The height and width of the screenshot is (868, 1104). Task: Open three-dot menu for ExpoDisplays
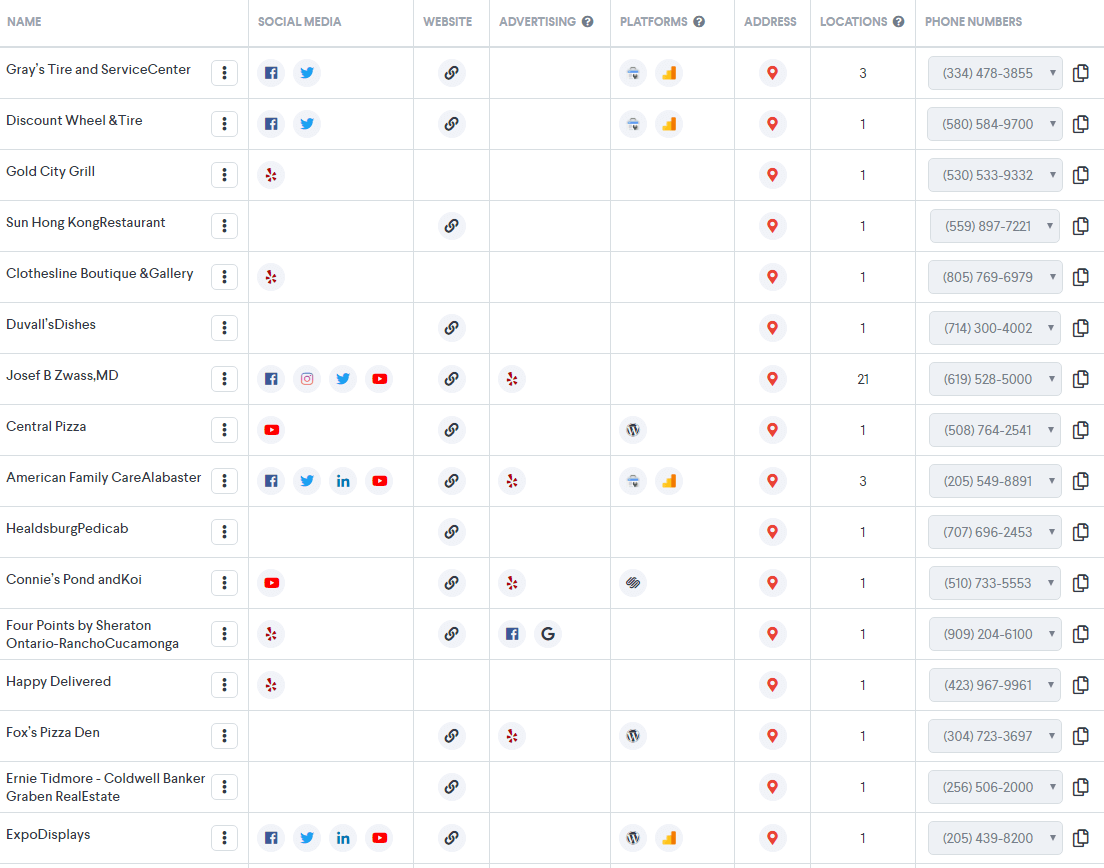[225, 838]
